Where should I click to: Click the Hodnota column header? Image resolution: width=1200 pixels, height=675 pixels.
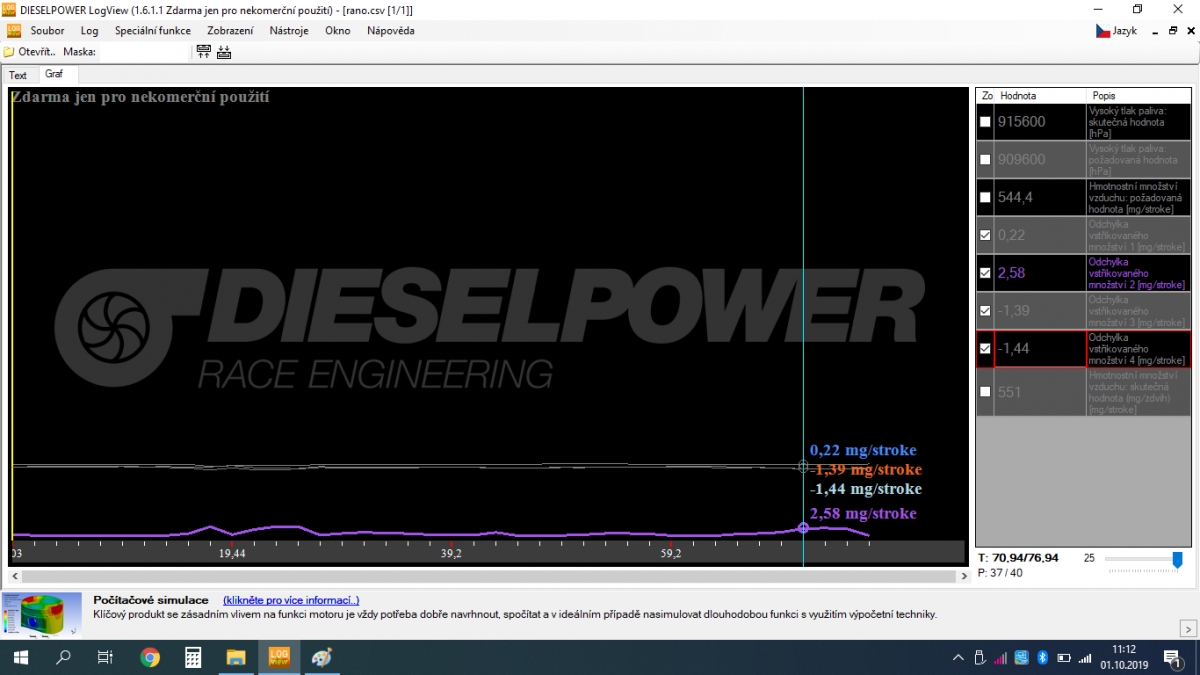click(1040, 96)
